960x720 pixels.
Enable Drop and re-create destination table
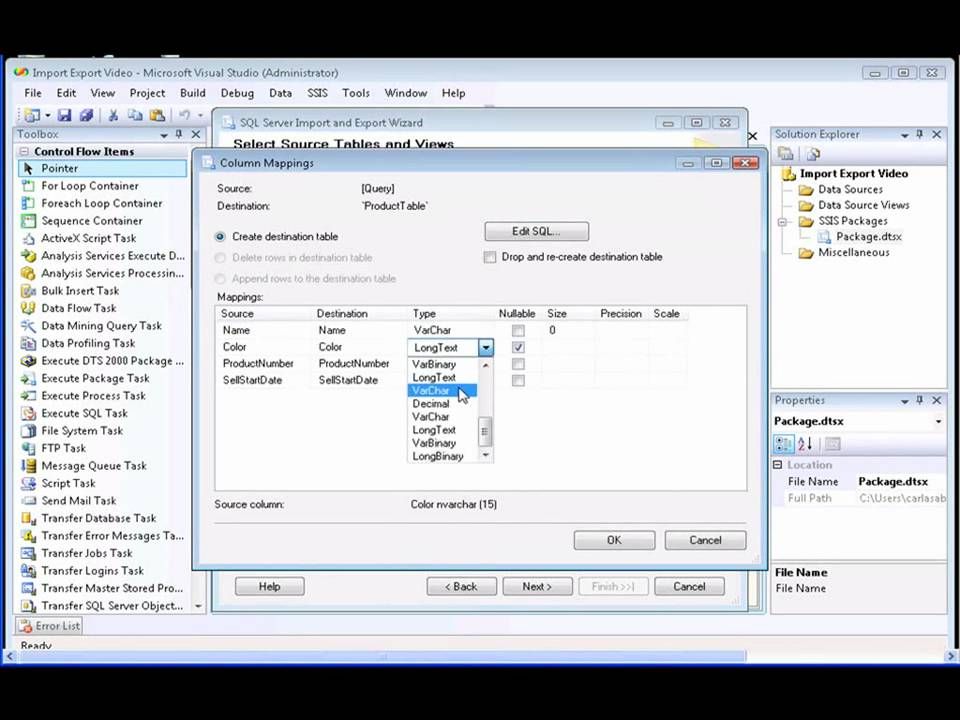(x=490, y=257)
